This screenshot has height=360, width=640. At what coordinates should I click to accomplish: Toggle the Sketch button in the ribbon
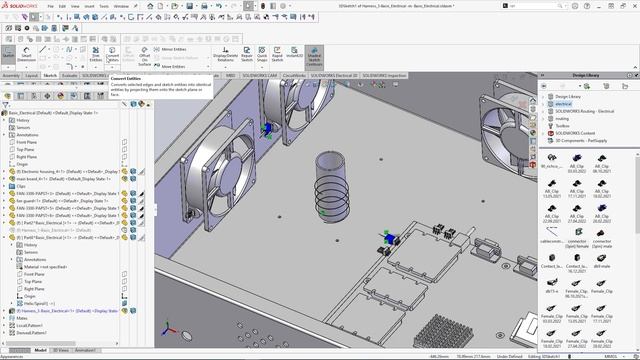(x=8, y=54)
